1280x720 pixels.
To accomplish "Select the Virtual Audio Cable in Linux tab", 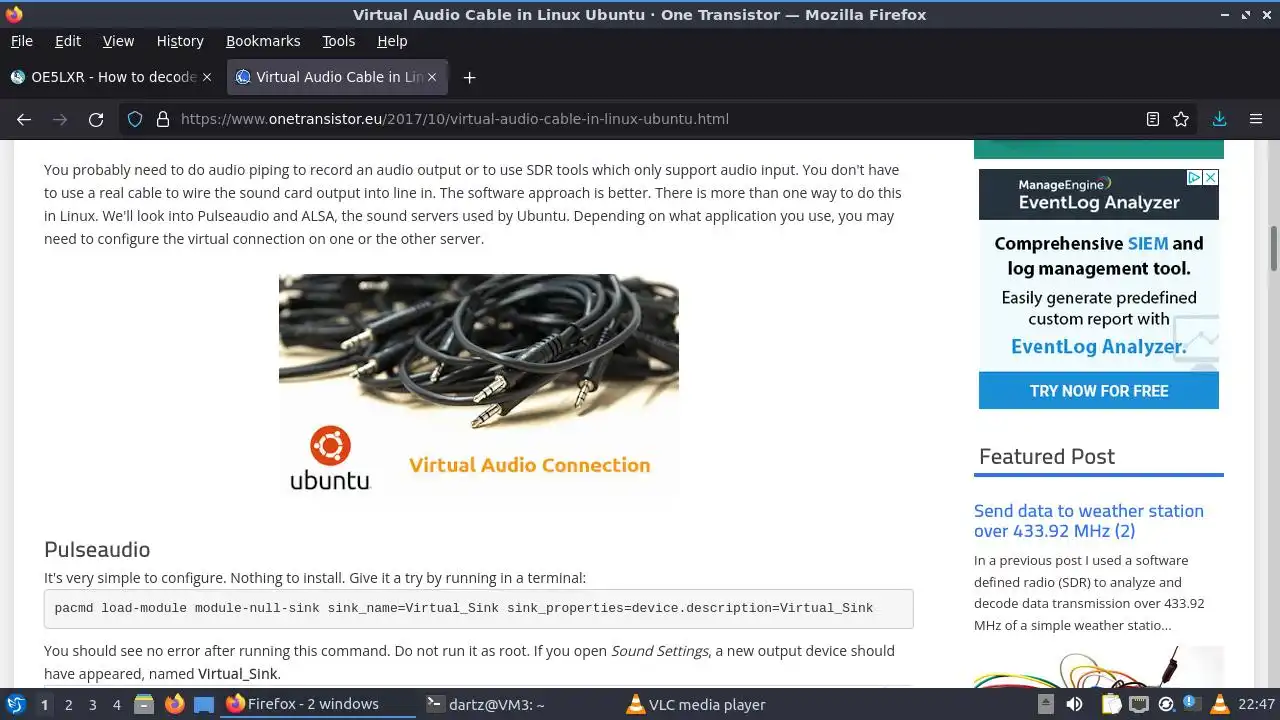I will pos(338,77).
